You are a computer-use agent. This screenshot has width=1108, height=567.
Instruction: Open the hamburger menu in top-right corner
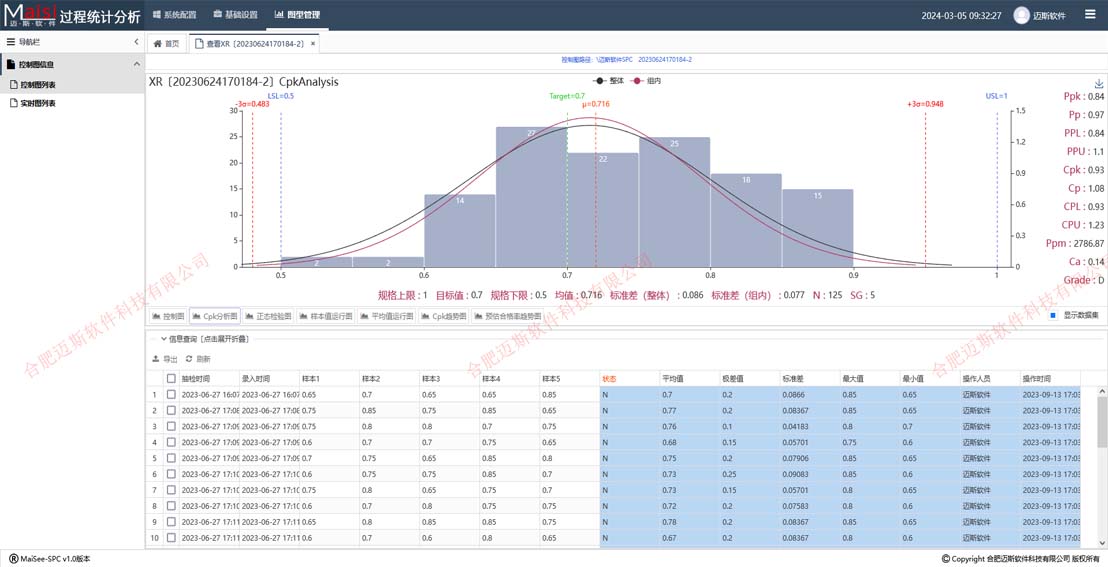1090,15
